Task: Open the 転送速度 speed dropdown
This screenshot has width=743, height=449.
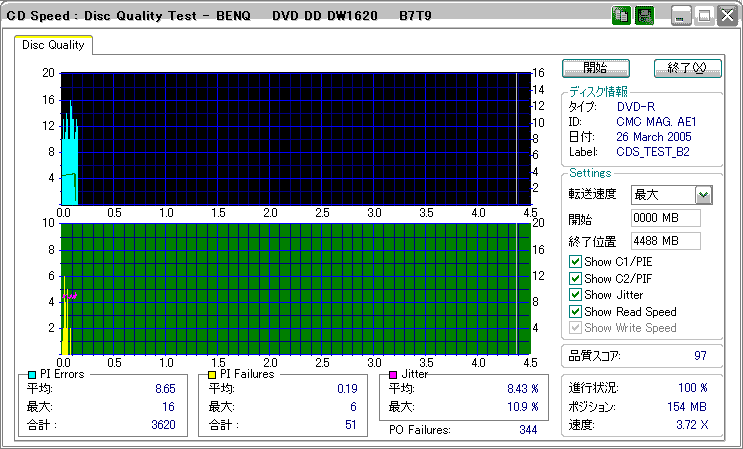Action: (704, 195)
